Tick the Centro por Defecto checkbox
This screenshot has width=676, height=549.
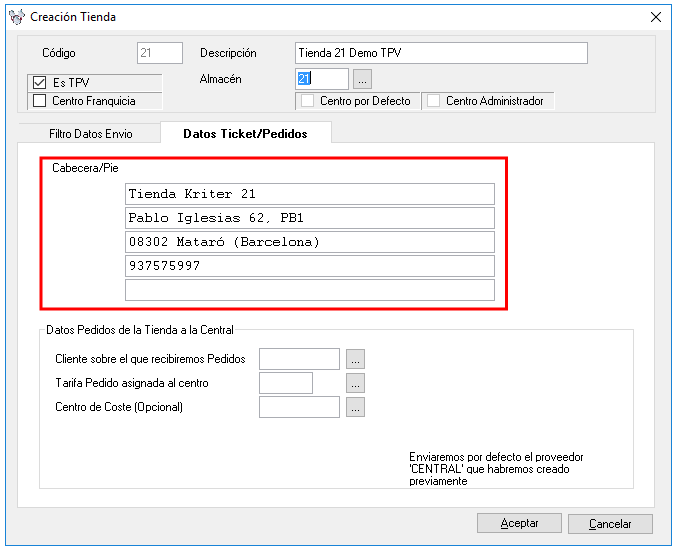(x=308, y=101)
